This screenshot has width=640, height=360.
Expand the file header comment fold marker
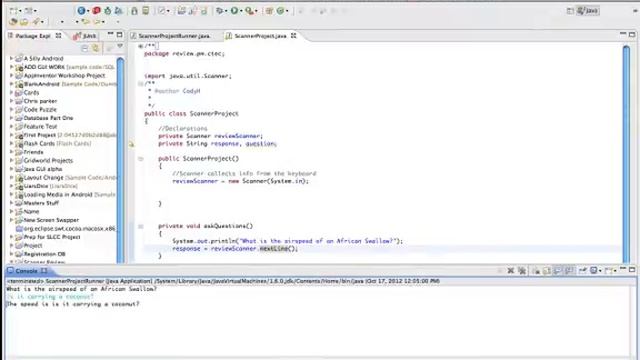[140, 46]
